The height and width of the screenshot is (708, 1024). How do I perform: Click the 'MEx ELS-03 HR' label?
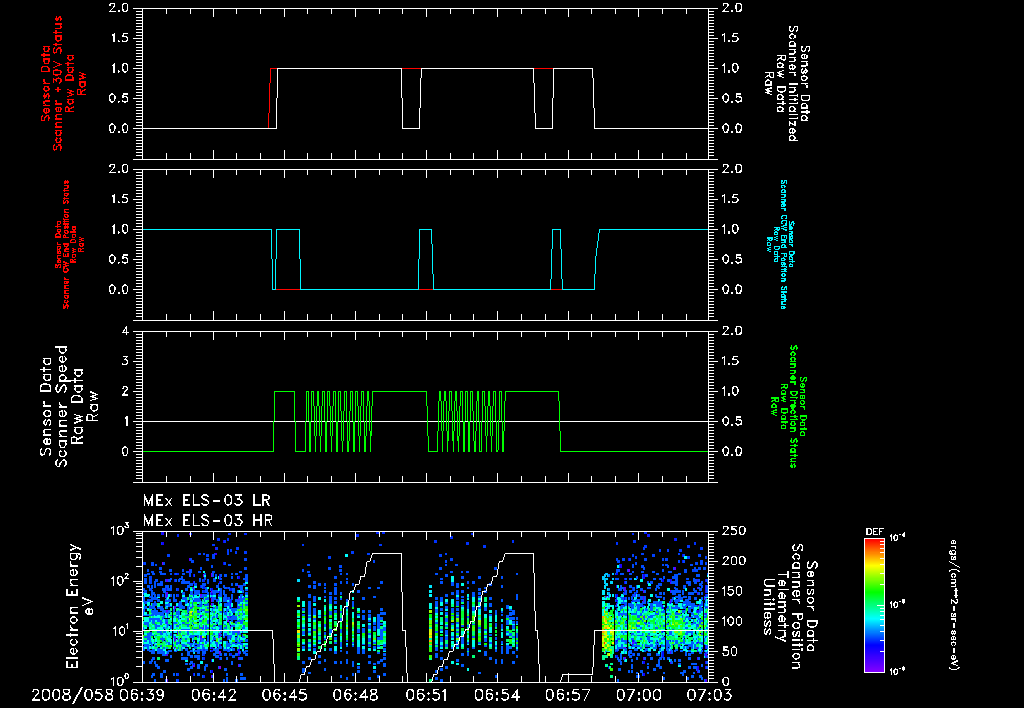pyautogui.click(x=208, y=521)
